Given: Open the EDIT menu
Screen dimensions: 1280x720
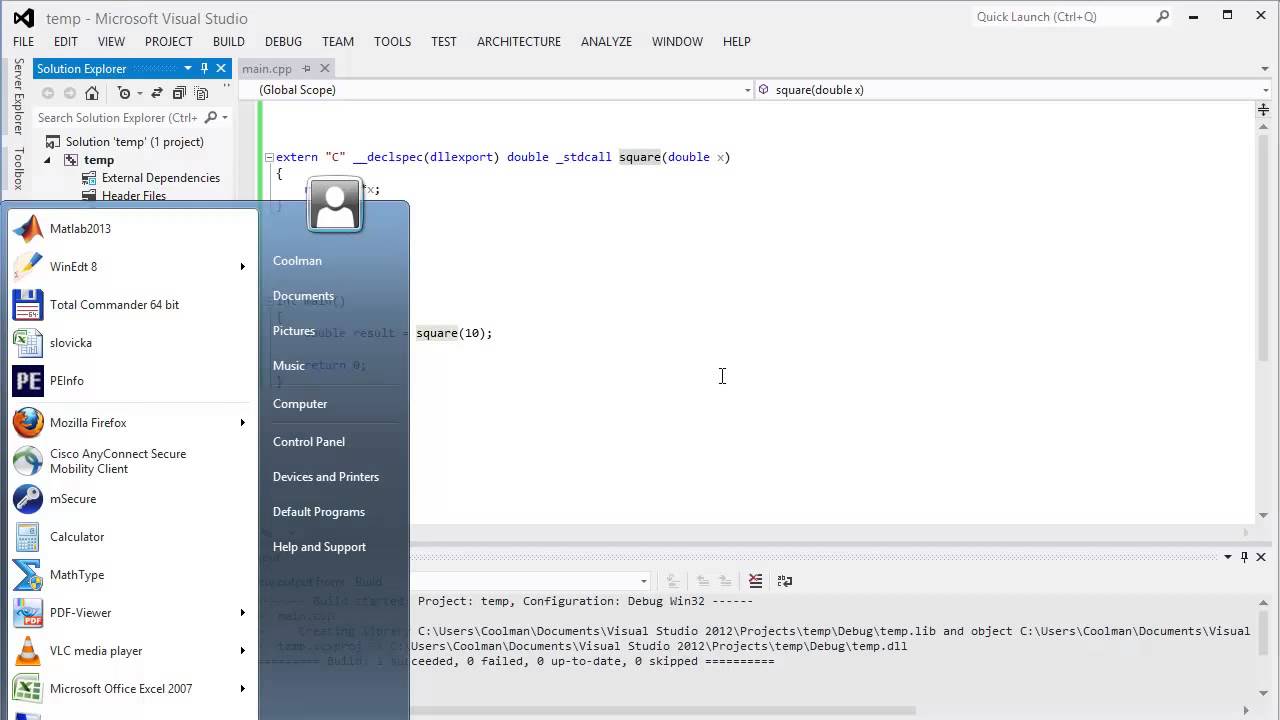Looking at the screenshot, I should pos(66,42).
